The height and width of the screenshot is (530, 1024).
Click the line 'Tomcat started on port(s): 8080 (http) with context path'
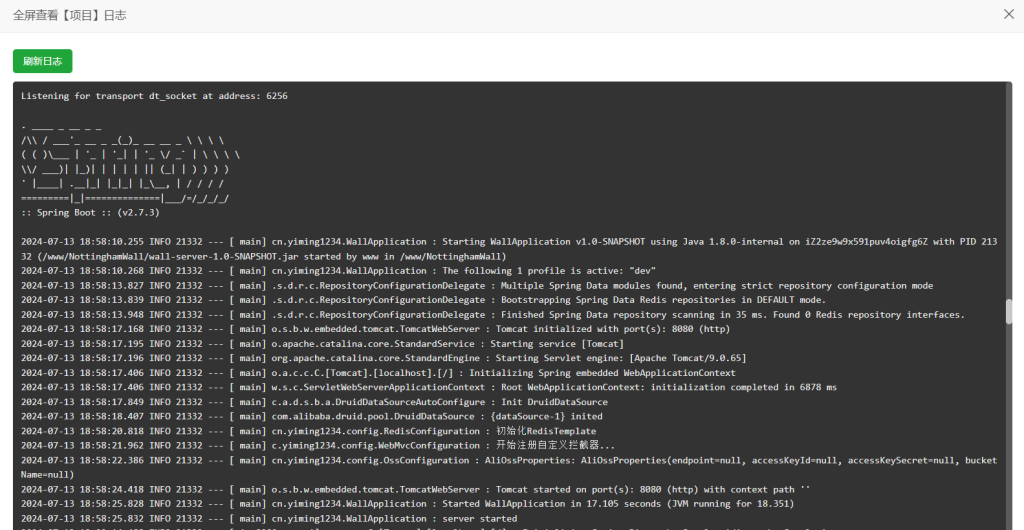click(415, 490)
